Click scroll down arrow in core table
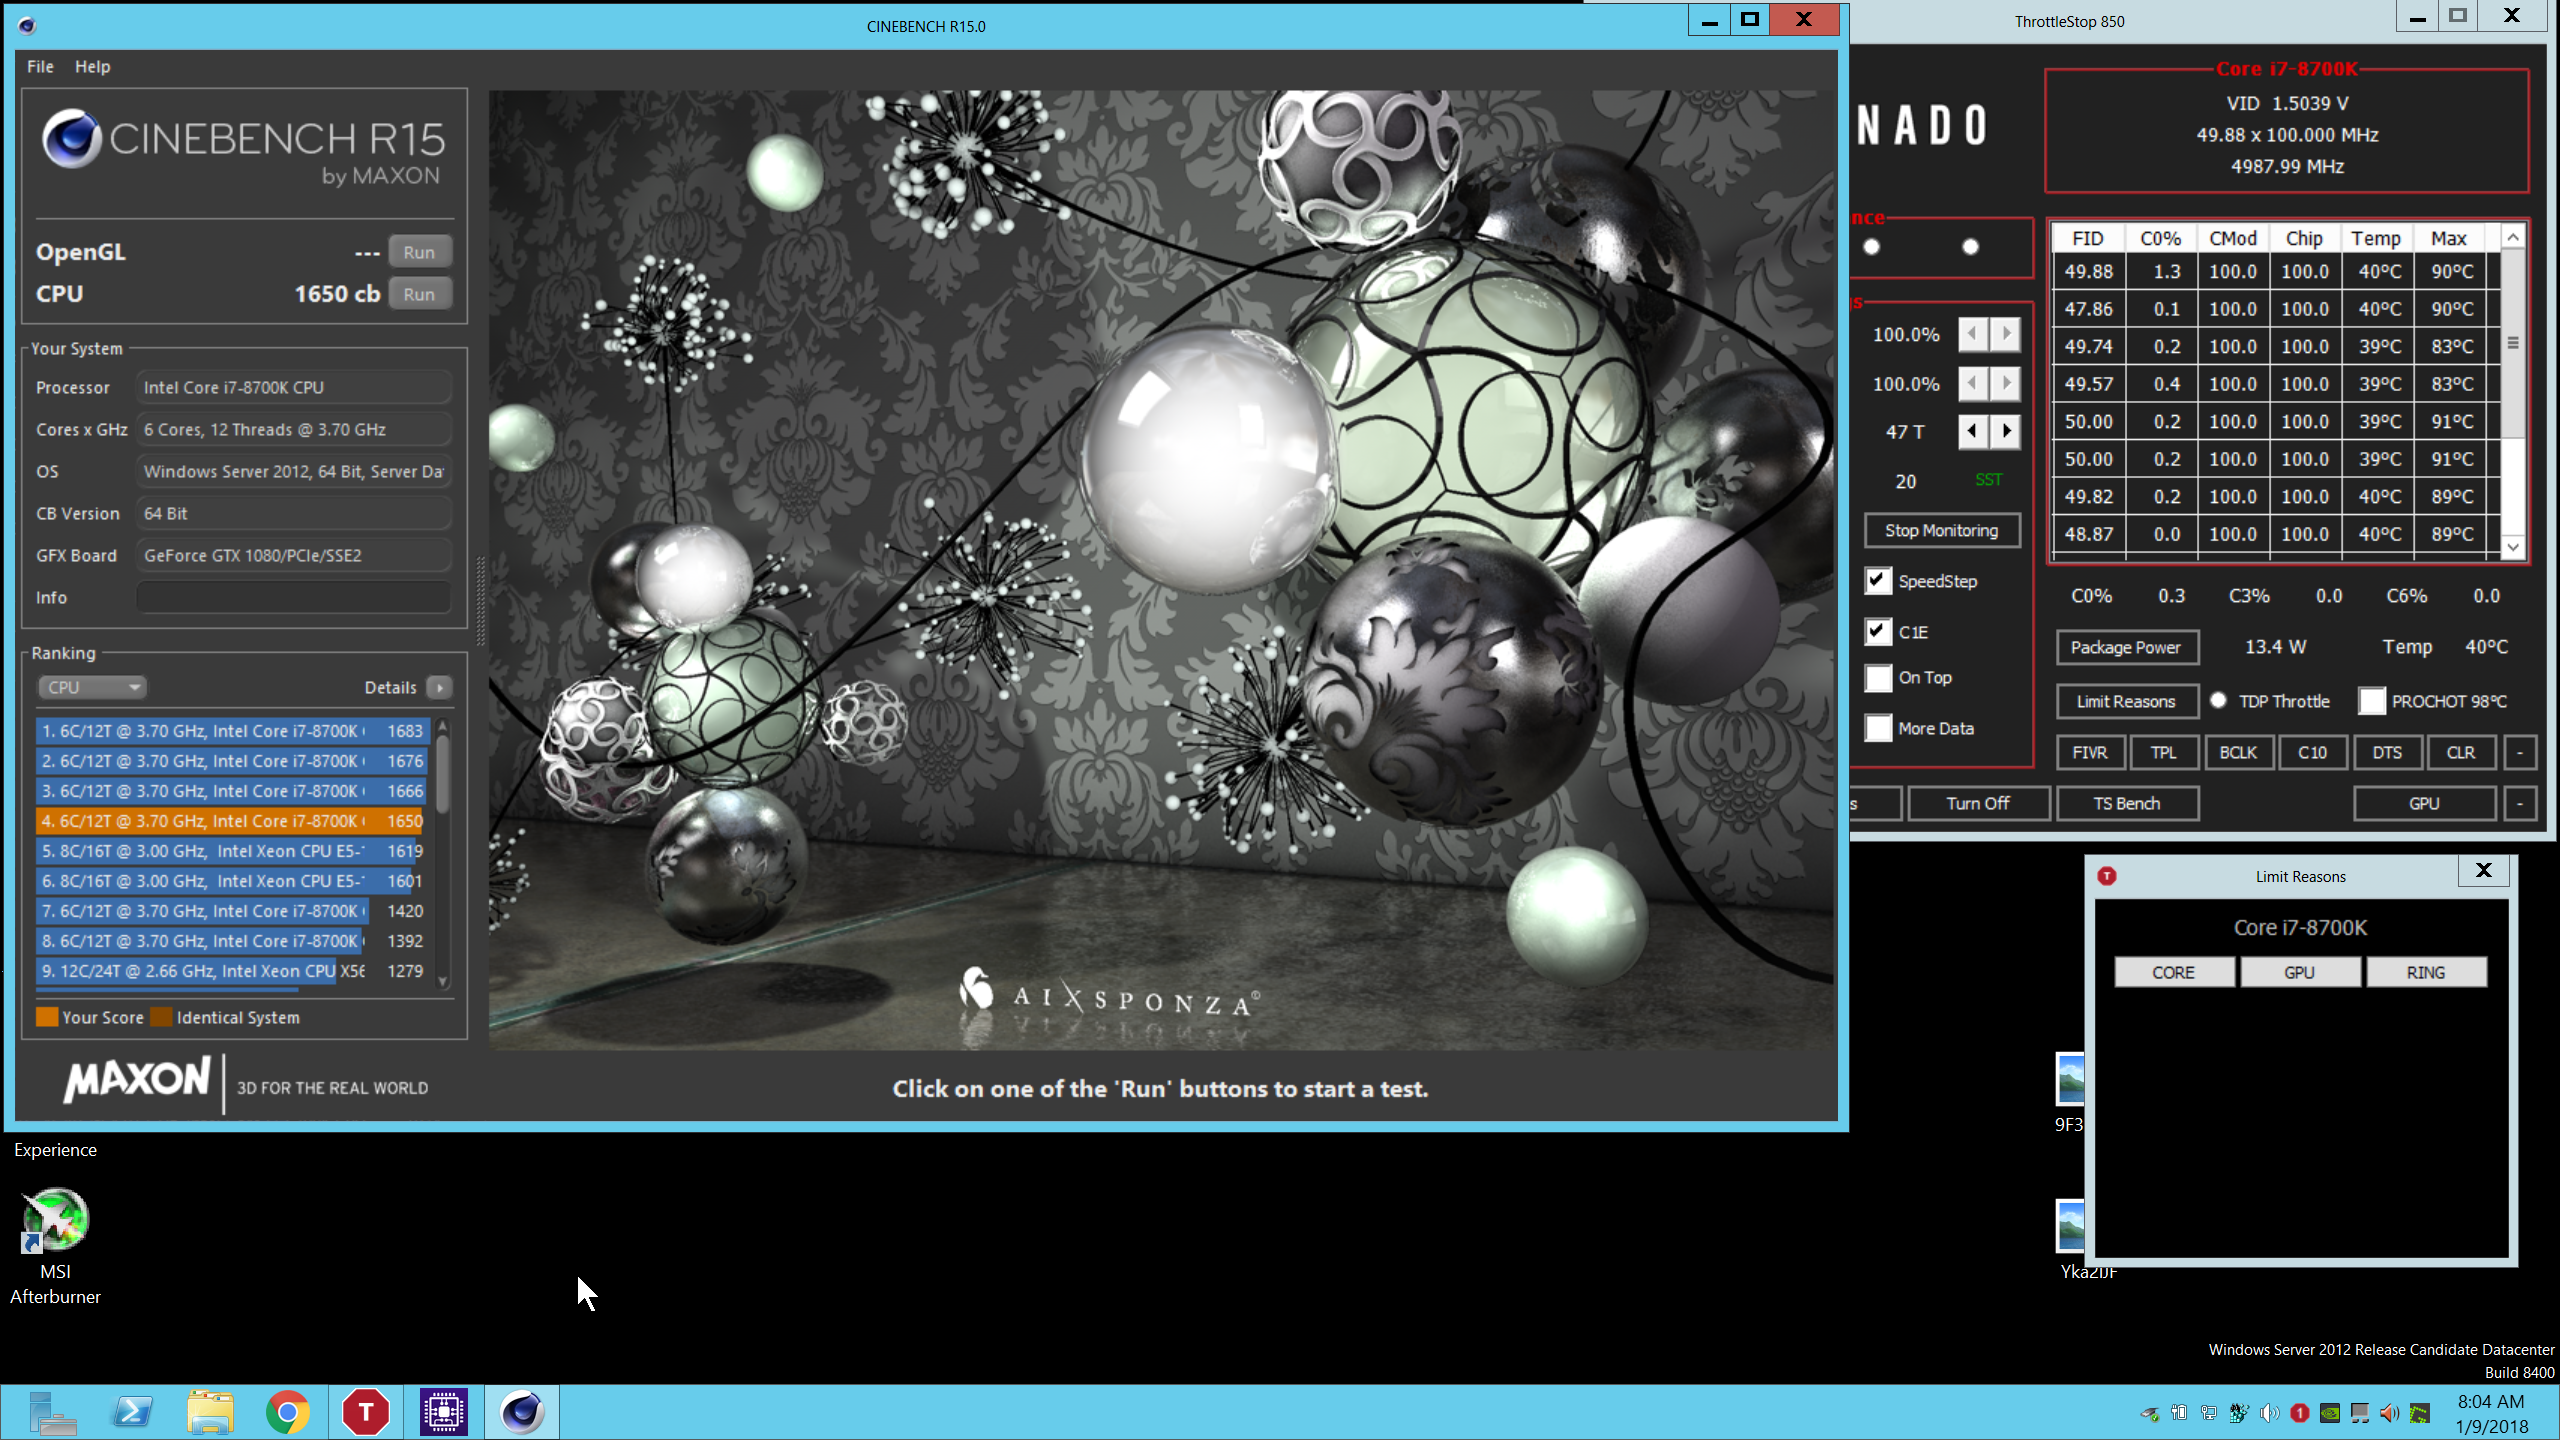The width and height of the screenshot is (2560, 1440). coord(2513,546)
